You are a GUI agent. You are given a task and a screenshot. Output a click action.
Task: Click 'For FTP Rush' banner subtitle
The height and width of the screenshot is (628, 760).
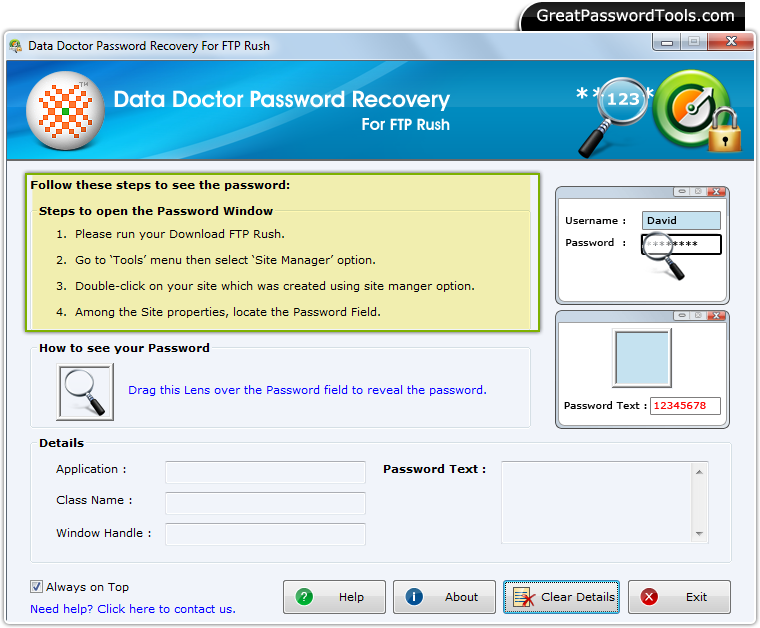(x=406, y=125)
